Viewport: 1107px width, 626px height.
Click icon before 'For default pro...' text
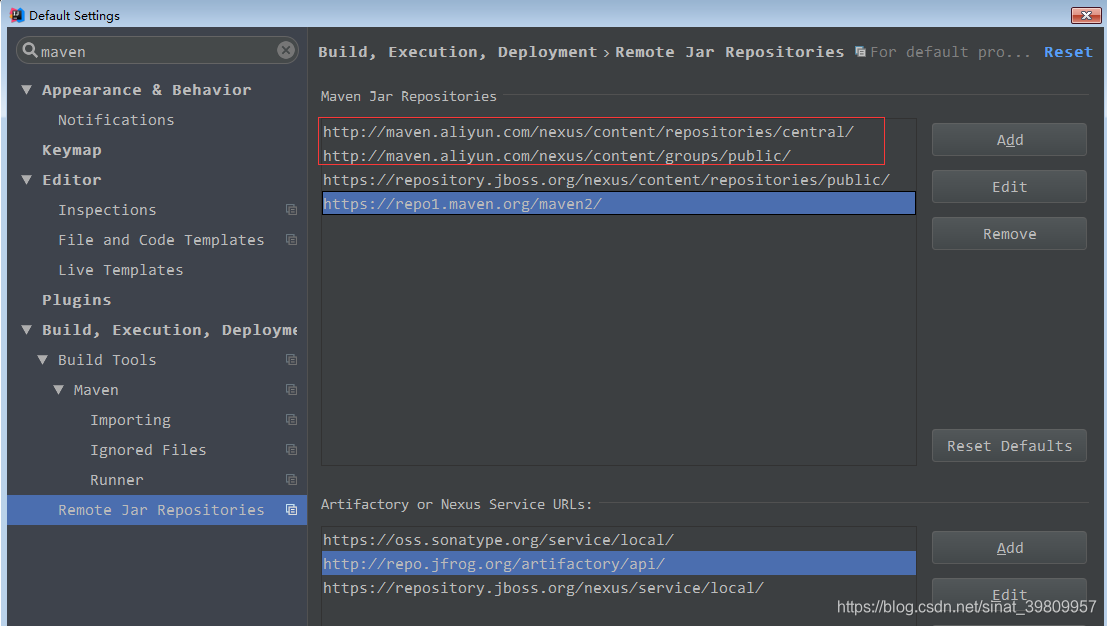pos(860,52)
